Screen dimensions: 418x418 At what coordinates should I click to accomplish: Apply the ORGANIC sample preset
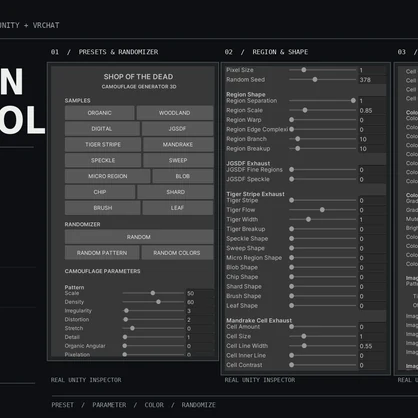pyautogui.click(x=100, y=113)
